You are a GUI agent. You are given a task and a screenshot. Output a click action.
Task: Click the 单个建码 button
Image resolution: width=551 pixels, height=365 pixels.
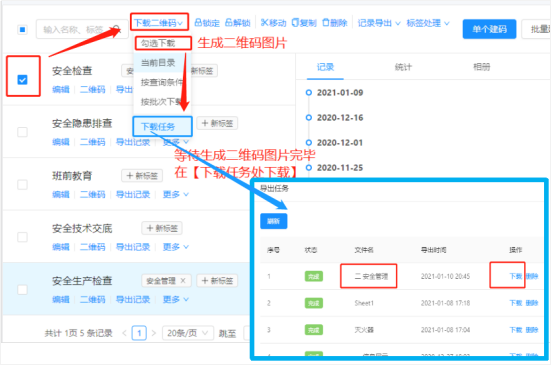(489, 29)
